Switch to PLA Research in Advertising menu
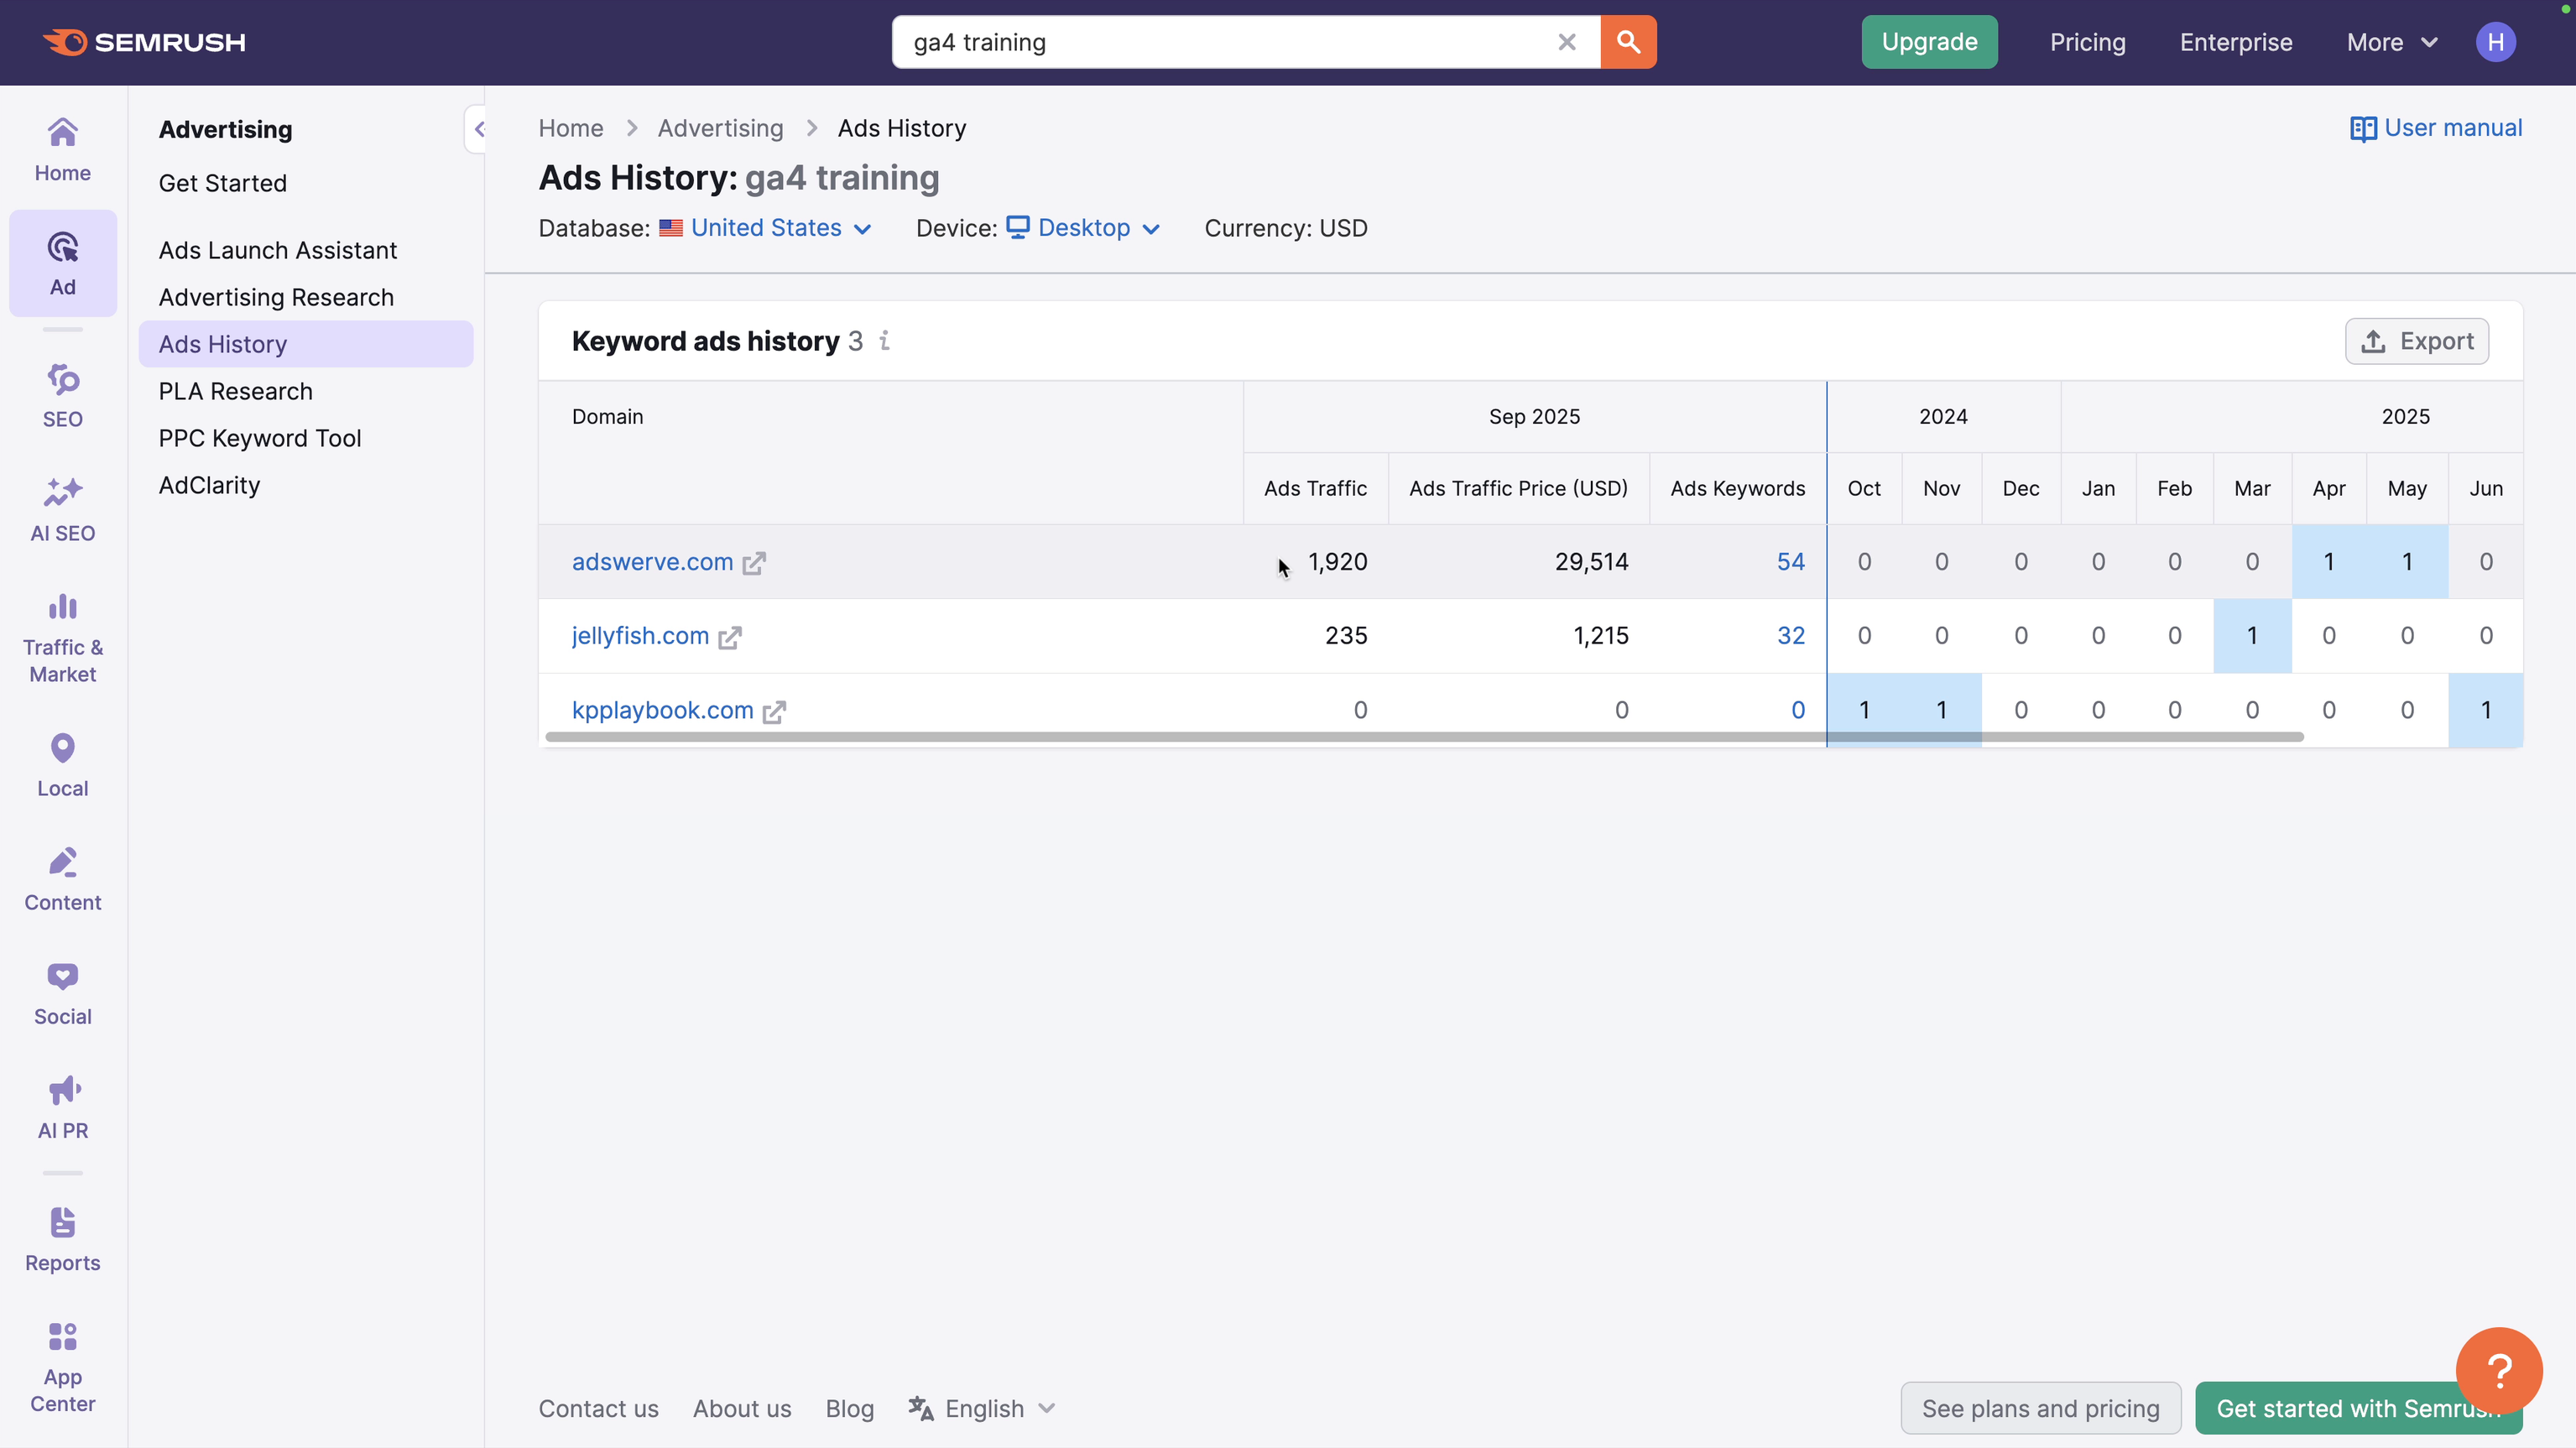 click(235, 391)
